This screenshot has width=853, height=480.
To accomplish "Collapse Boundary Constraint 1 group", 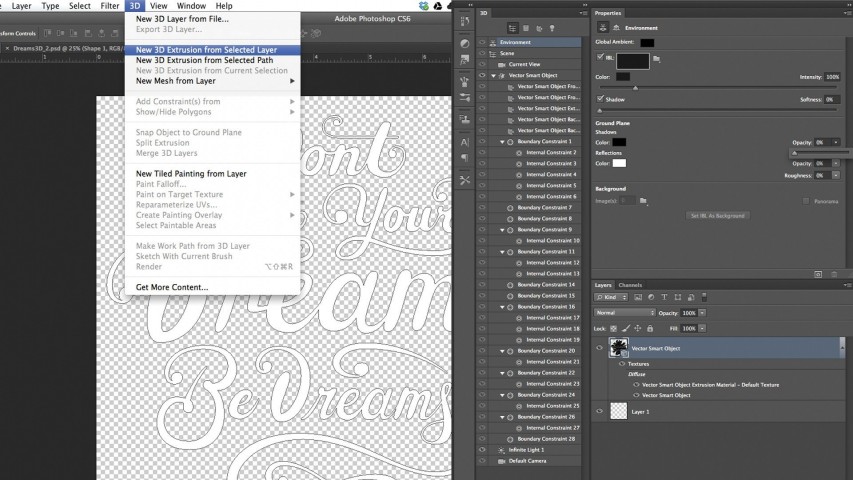I will click(x=502, y=141).
